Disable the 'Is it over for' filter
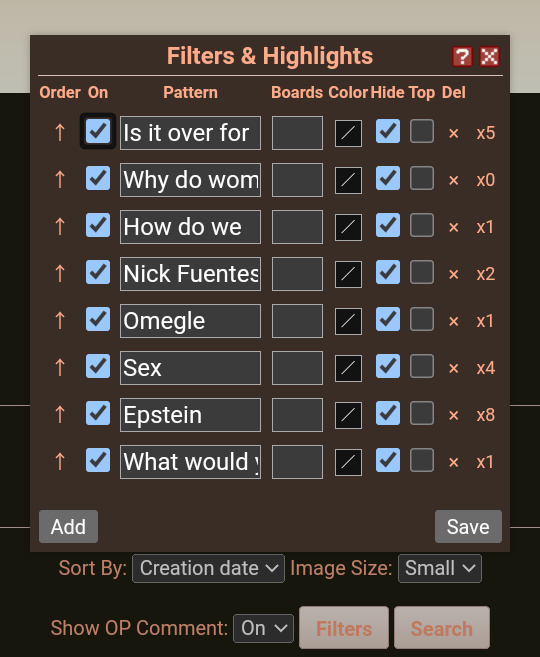The height and width of the screenshot is (657, 540). [98, 131]
